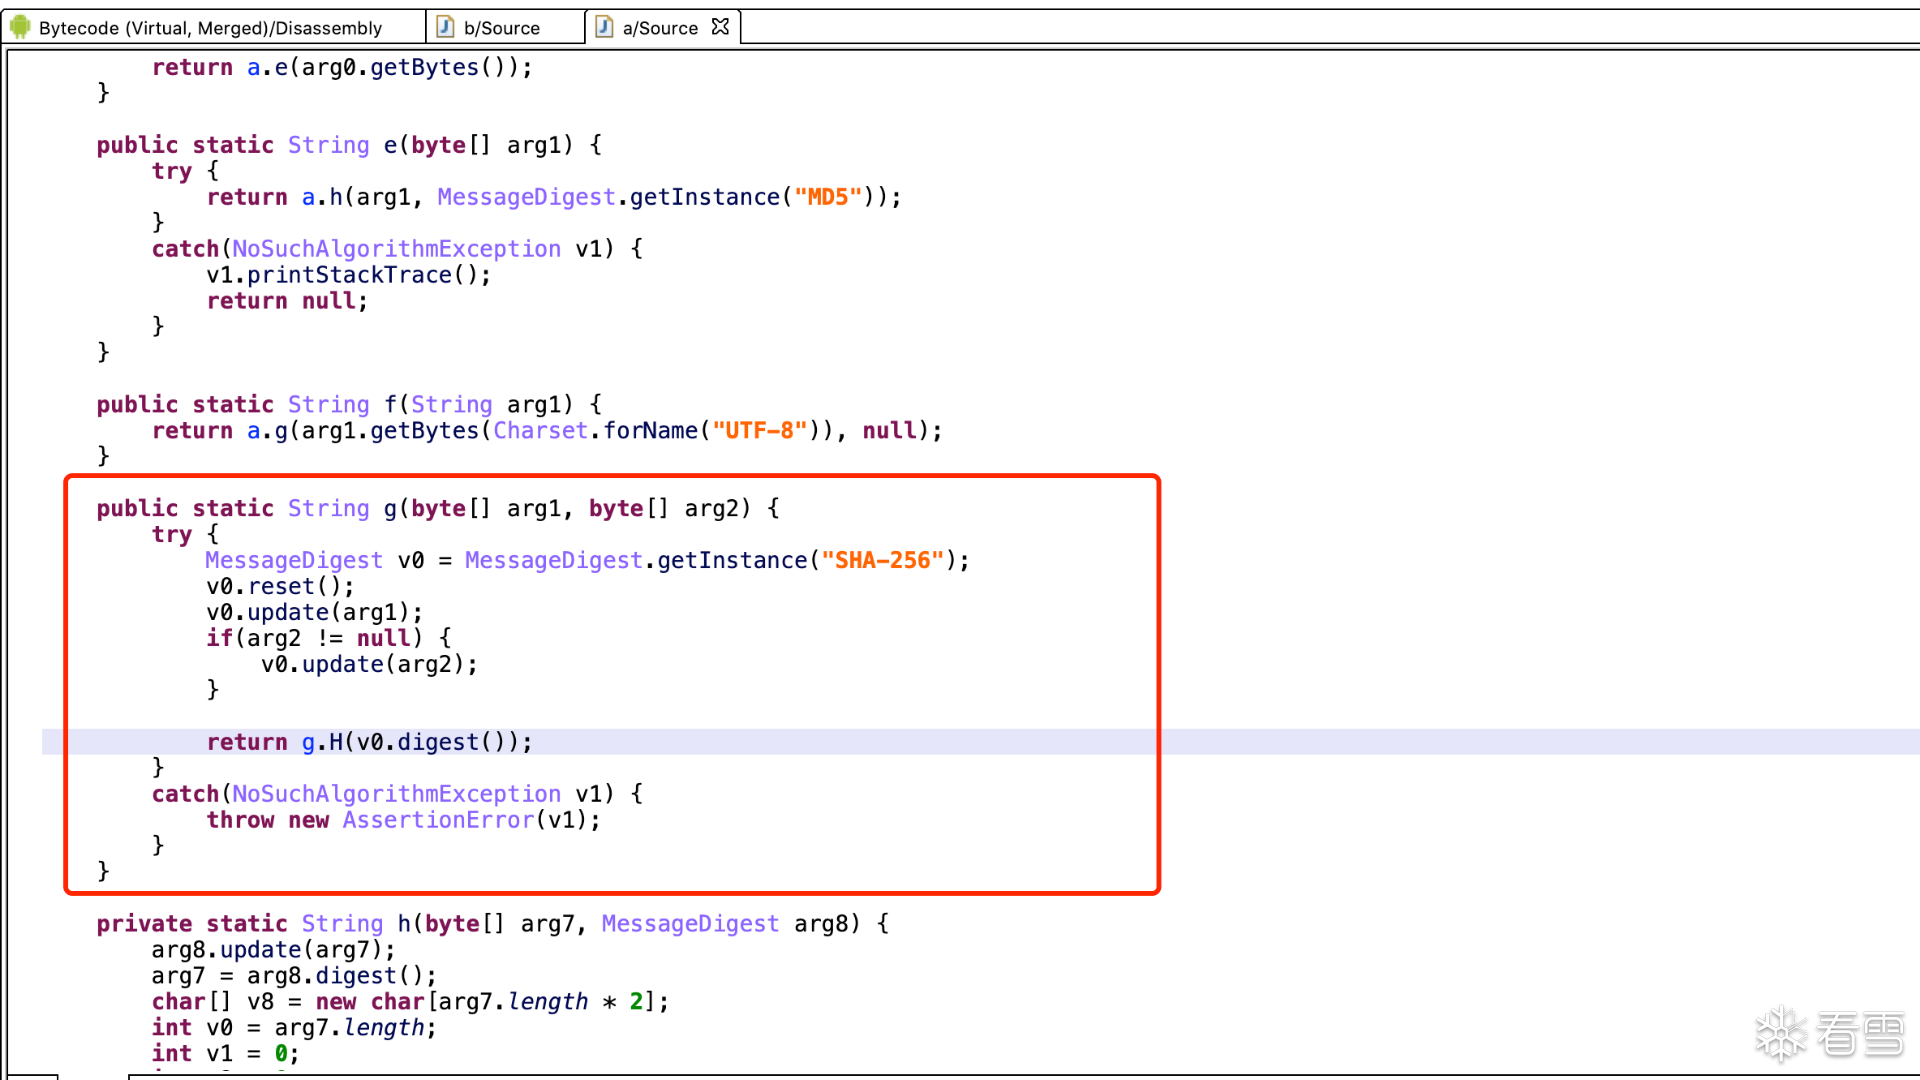Click the a.h call inside method e
1920x1080 pixels.
click(x=336, y=197)
